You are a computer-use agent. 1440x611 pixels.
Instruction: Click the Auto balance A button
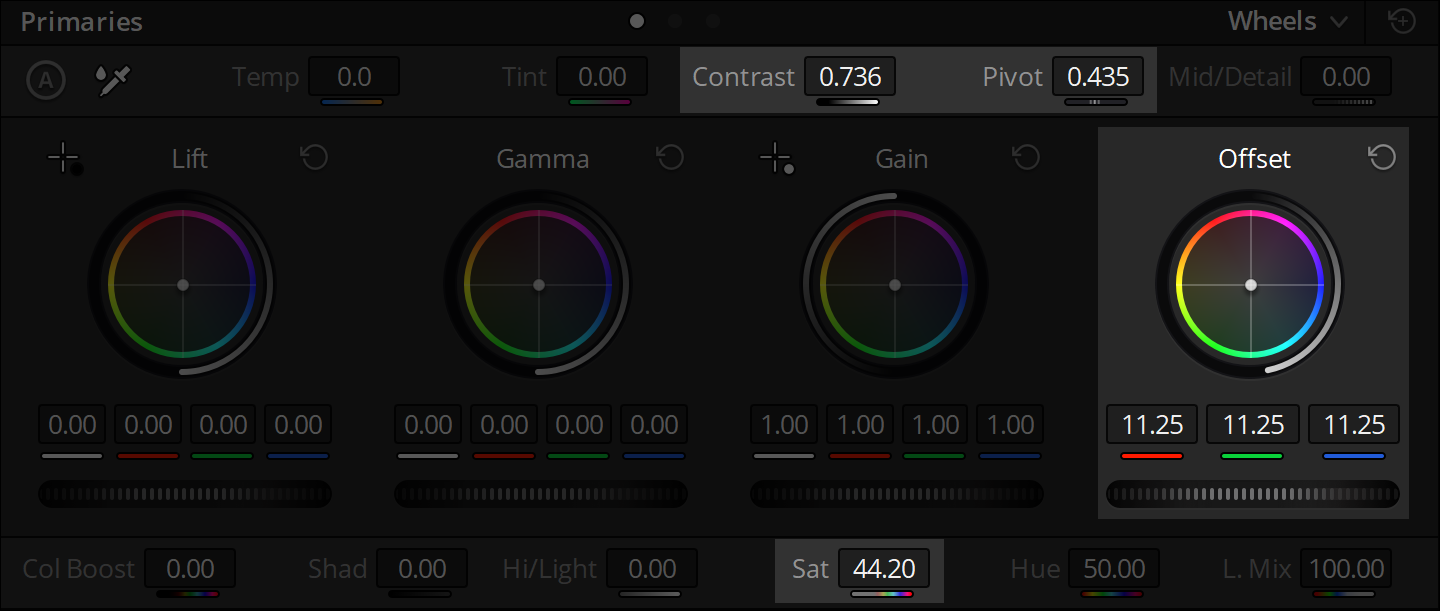[x=46, y=80]
